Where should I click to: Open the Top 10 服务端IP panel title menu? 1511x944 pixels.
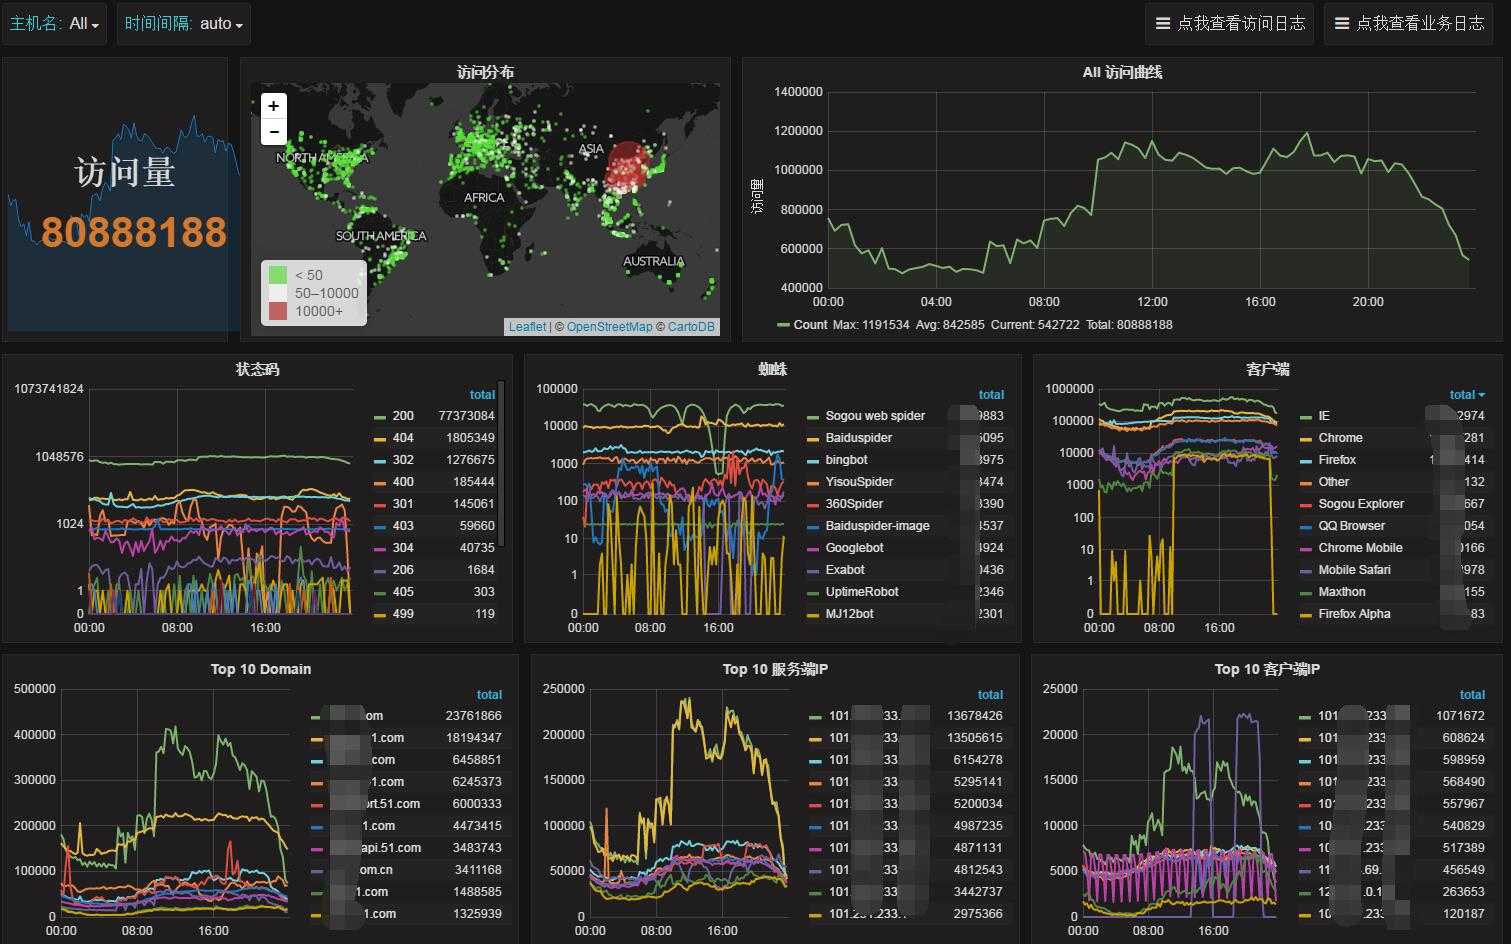click(x=775, y=669)
